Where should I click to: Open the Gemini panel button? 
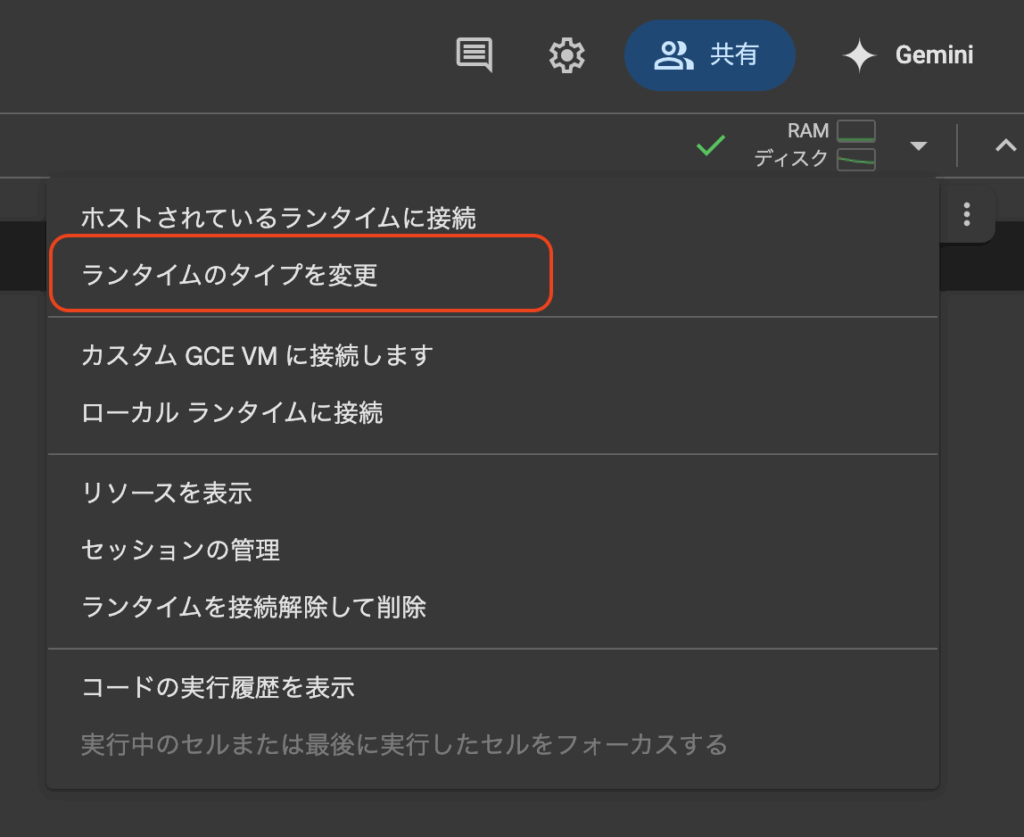coord(933,55)
